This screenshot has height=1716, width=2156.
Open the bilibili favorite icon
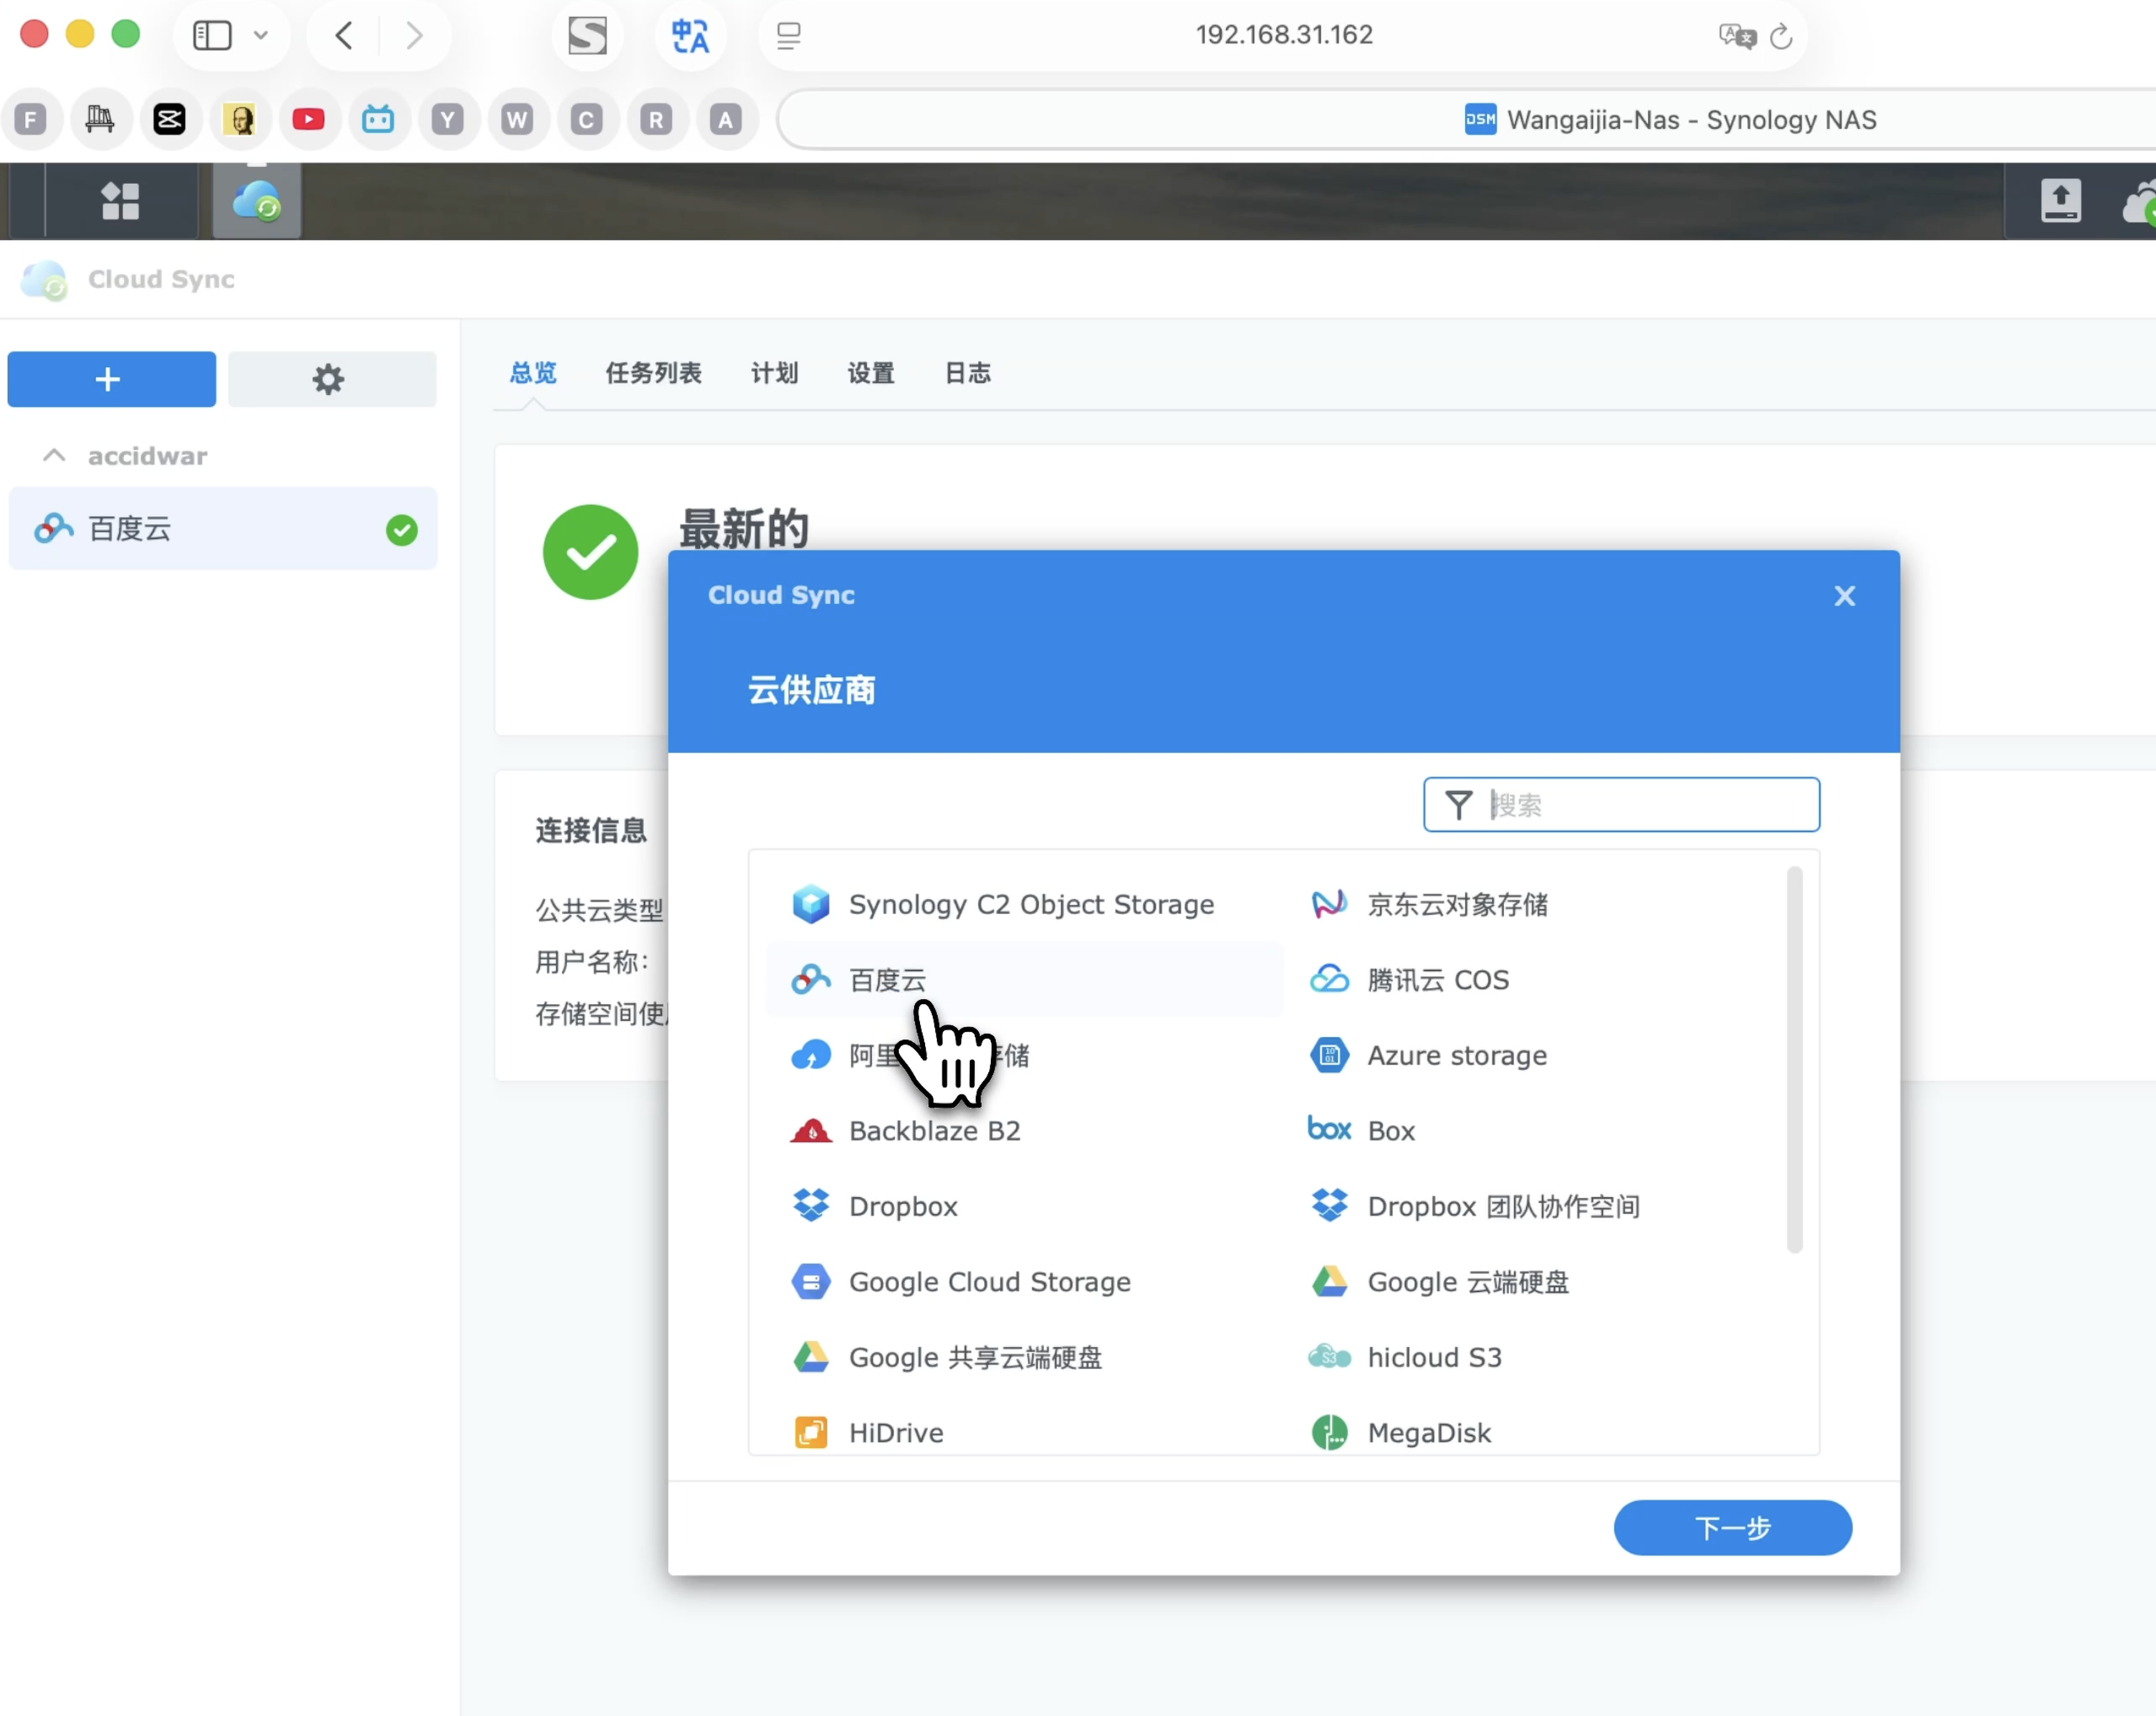click(378, 120)
